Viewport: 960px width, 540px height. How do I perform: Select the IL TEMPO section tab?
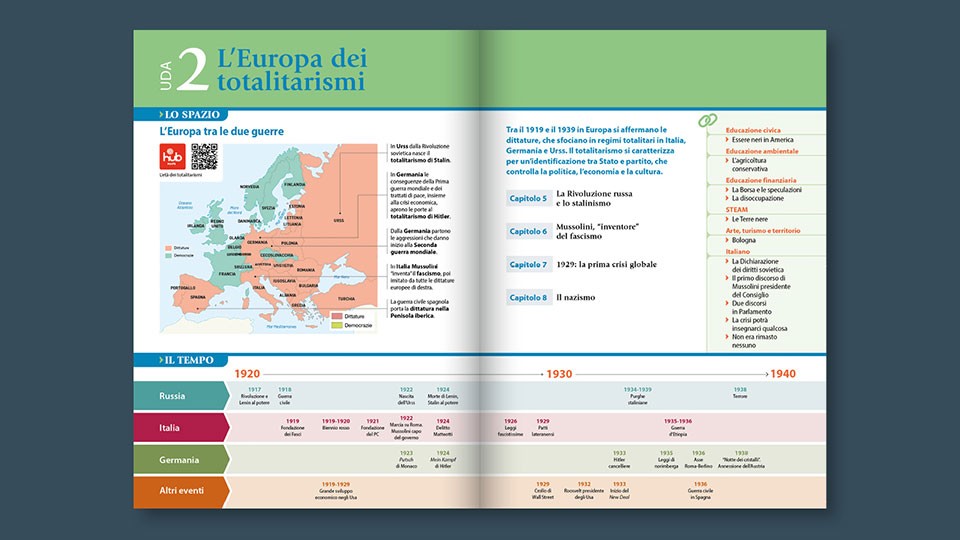coord(181,360)
